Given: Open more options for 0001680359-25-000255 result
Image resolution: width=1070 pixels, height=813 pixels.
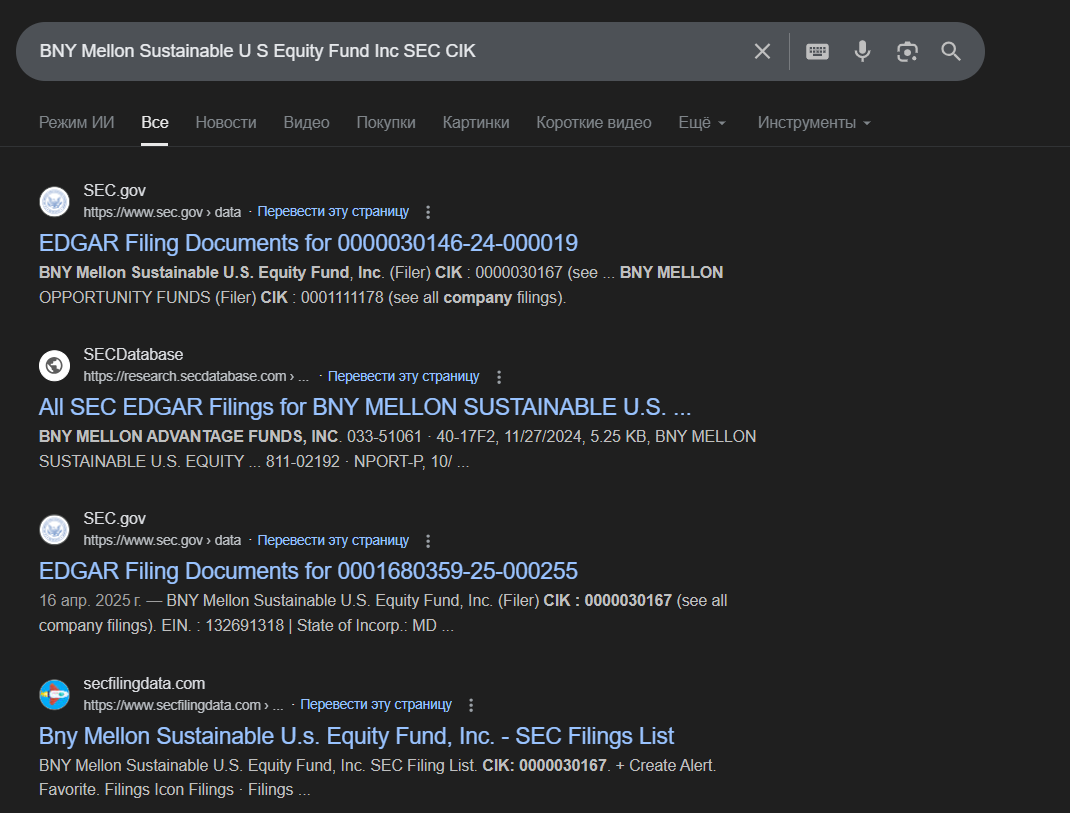Looking at the screenshot, I should (x=428, y=541).
